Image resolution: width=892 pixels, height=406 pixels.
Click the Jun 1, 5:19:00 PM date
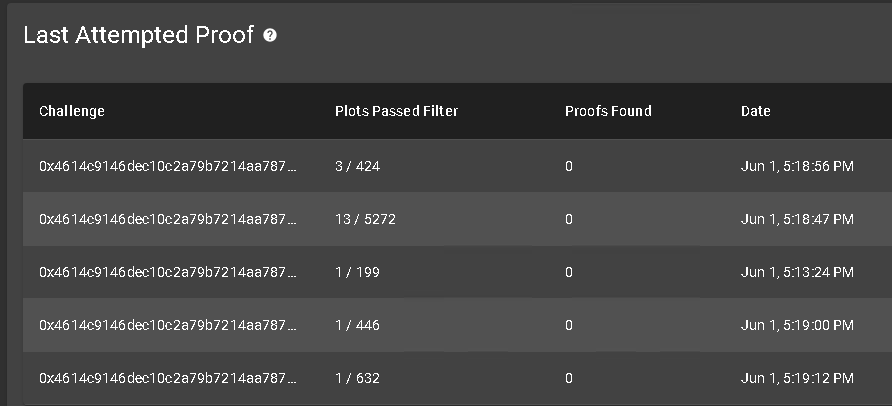pyautogui.click(x=797, y=325)
